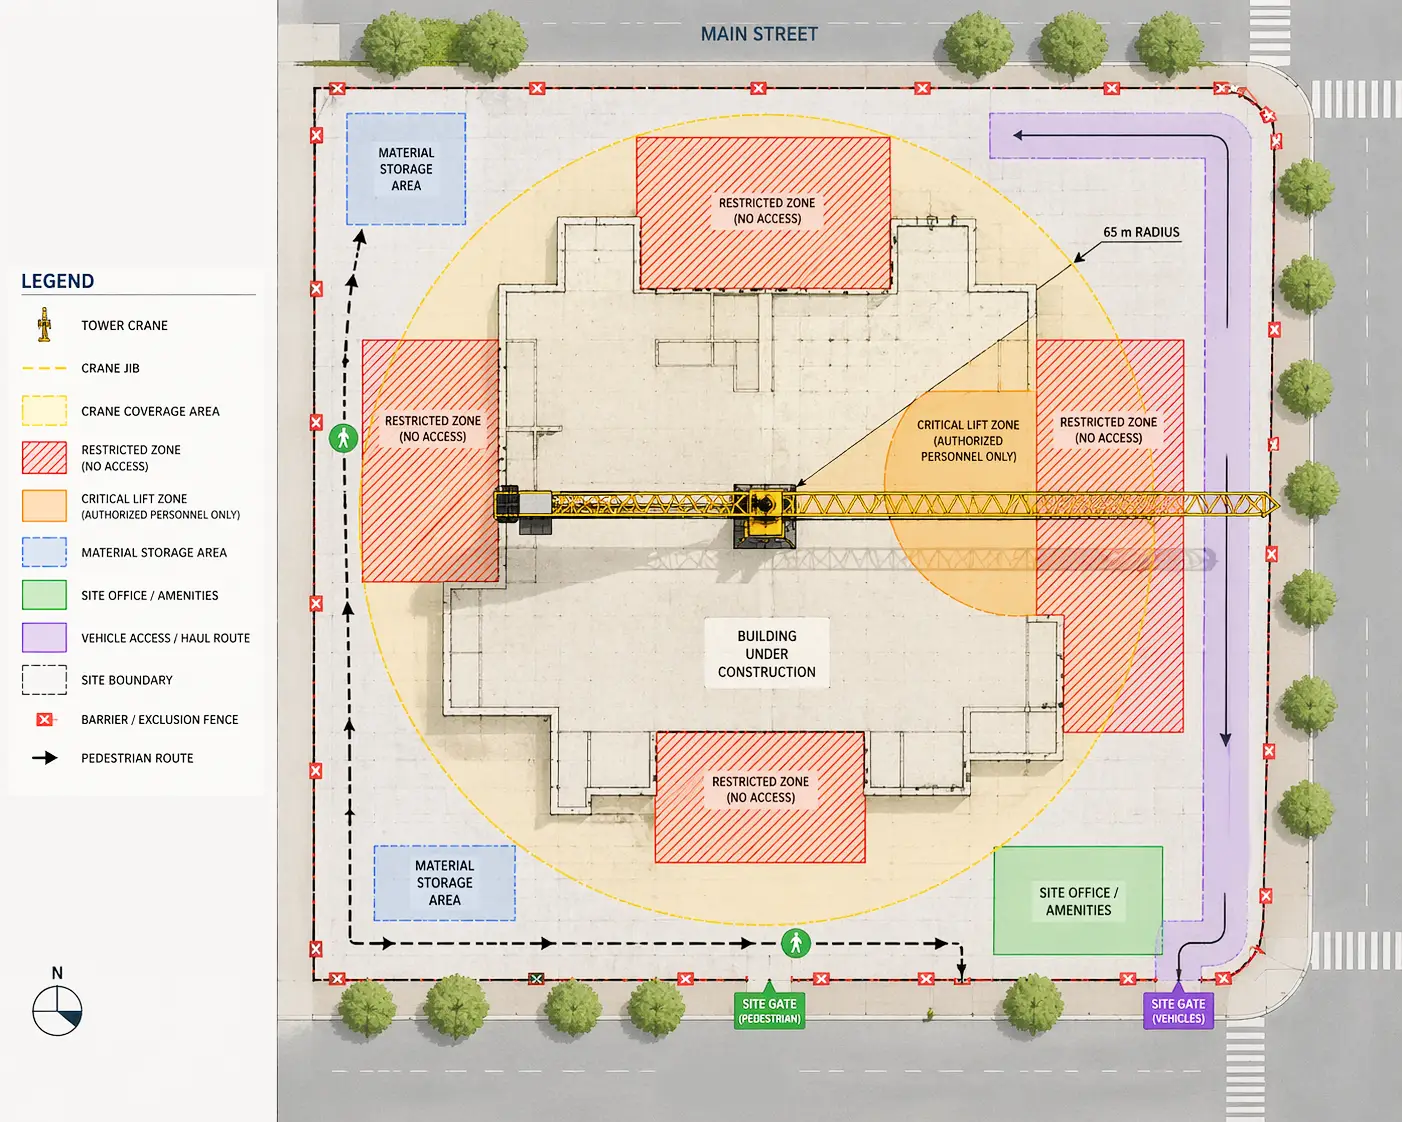
Task: Click the Critical Lift Zone label on map
Action: pos(968,441)
